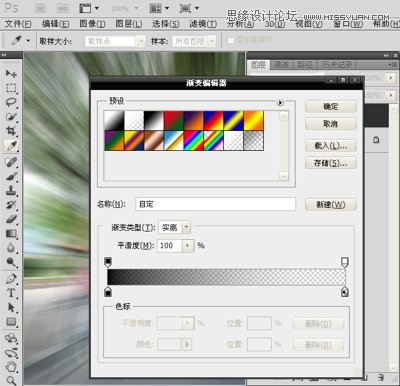The image size is (400, 386).
Task: Select the Eyedropper tool in toolbox
Action: click(11, 146)
